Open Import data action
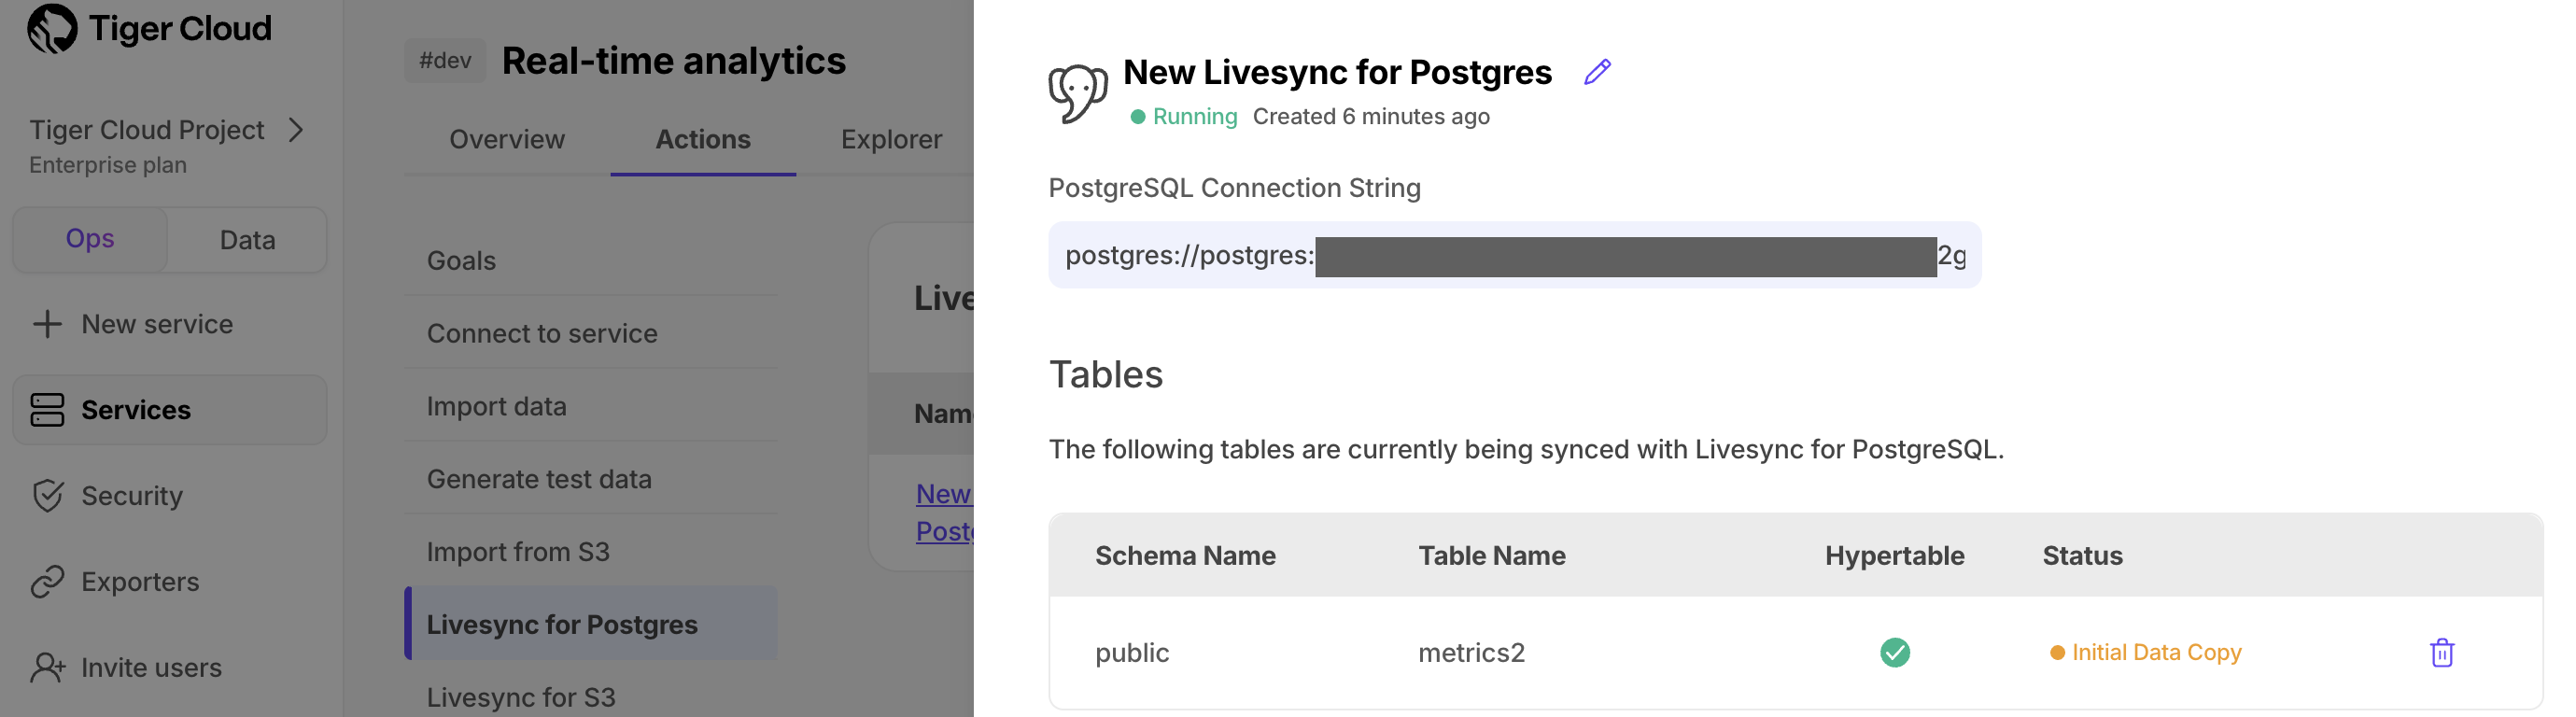The width and height of the screenshot is (2576, 717). 591,406
